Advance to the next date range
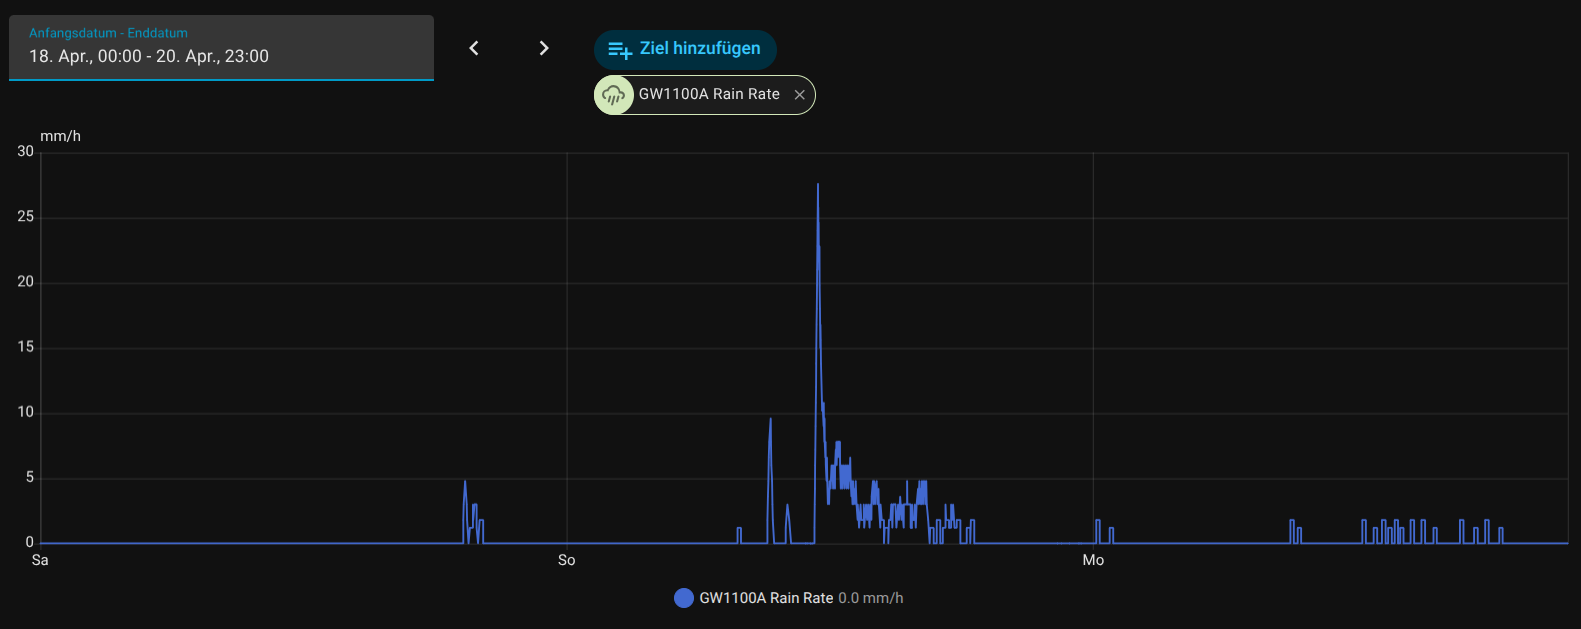Viewport: 1581px width, 629px height. coord(544,48)
